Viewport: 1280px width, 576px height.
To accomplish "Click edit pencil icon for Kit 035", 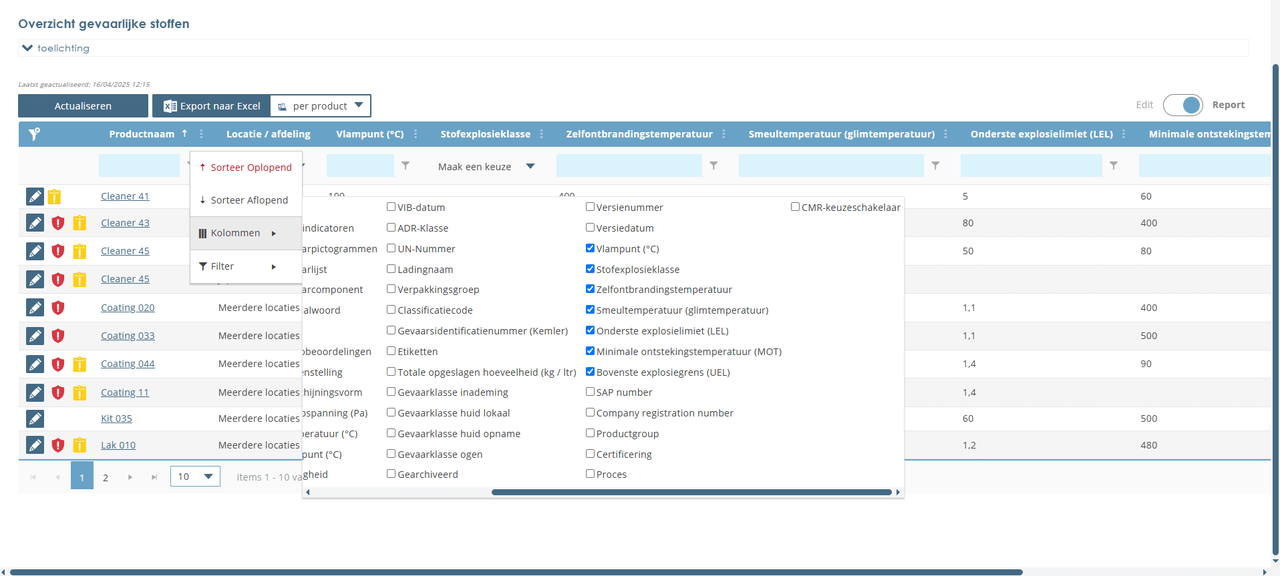I will tap(35, 418).
